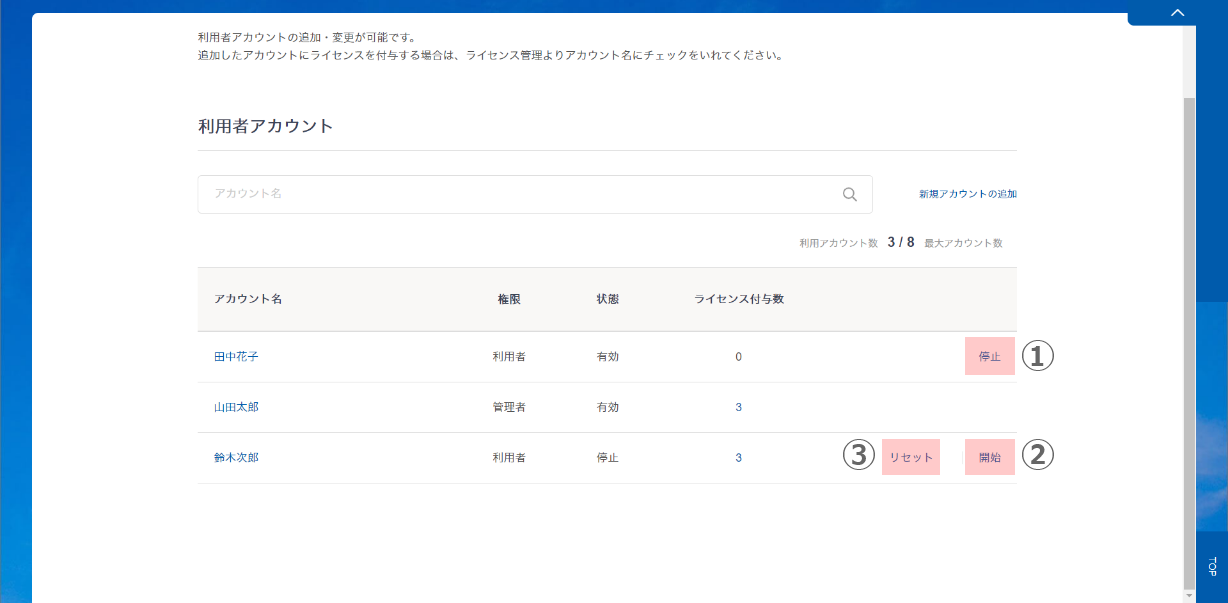Screen dimensions: 1228x603
Task: Click the 権限 column header
Action: tap(509, 300)
